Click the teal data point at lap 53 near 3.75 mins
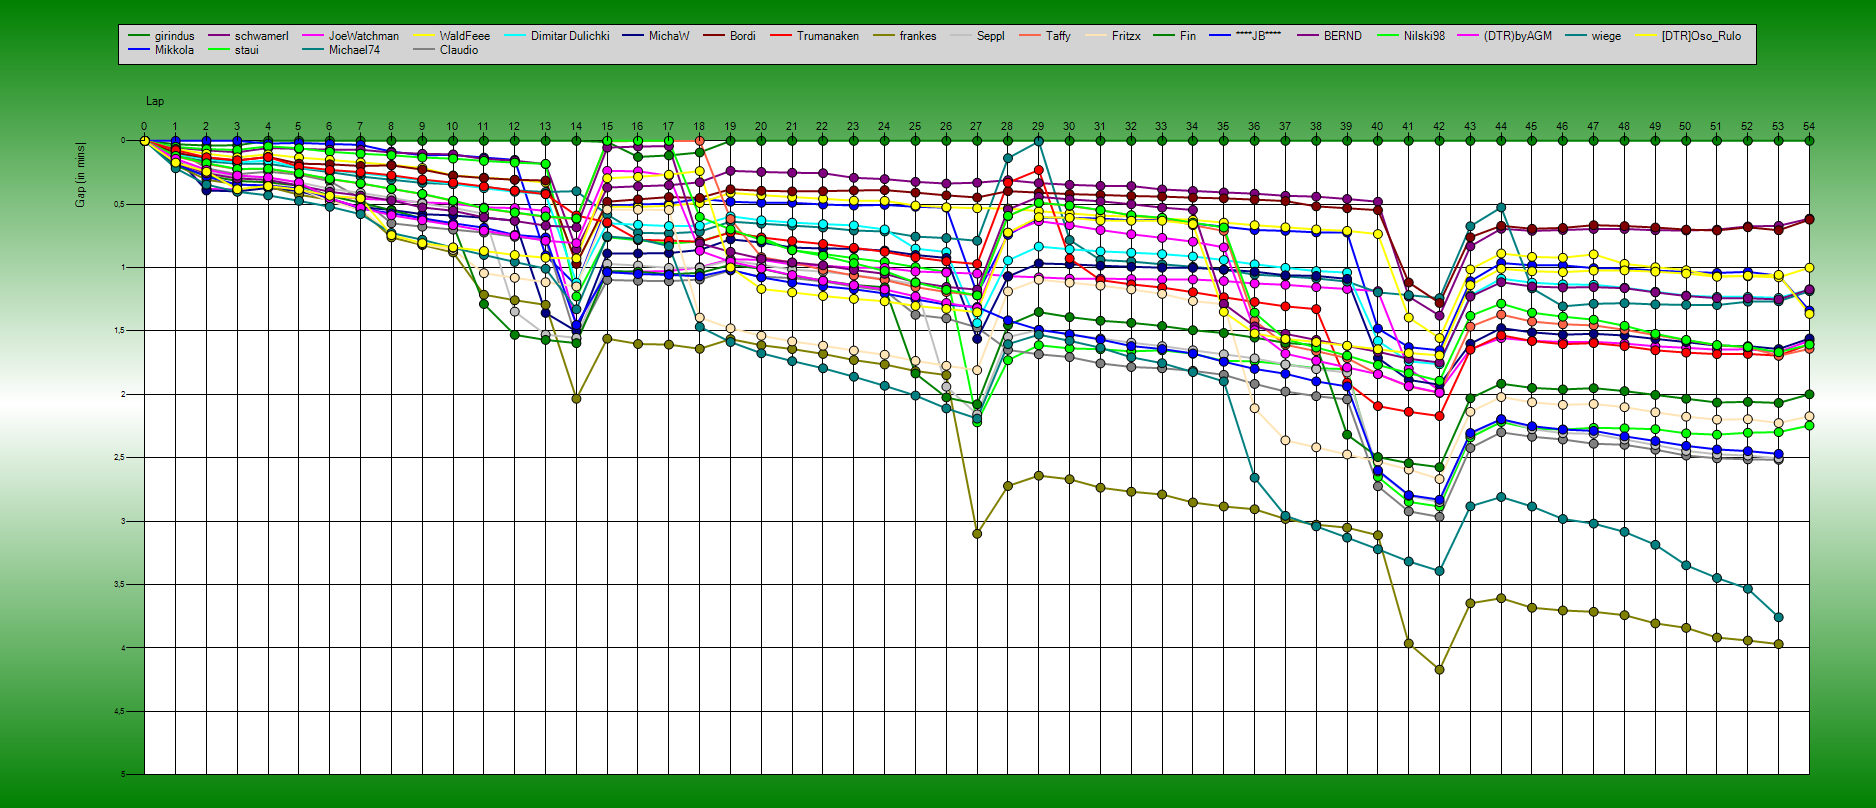1876x808 pixels. click(x=1778, y=617)
